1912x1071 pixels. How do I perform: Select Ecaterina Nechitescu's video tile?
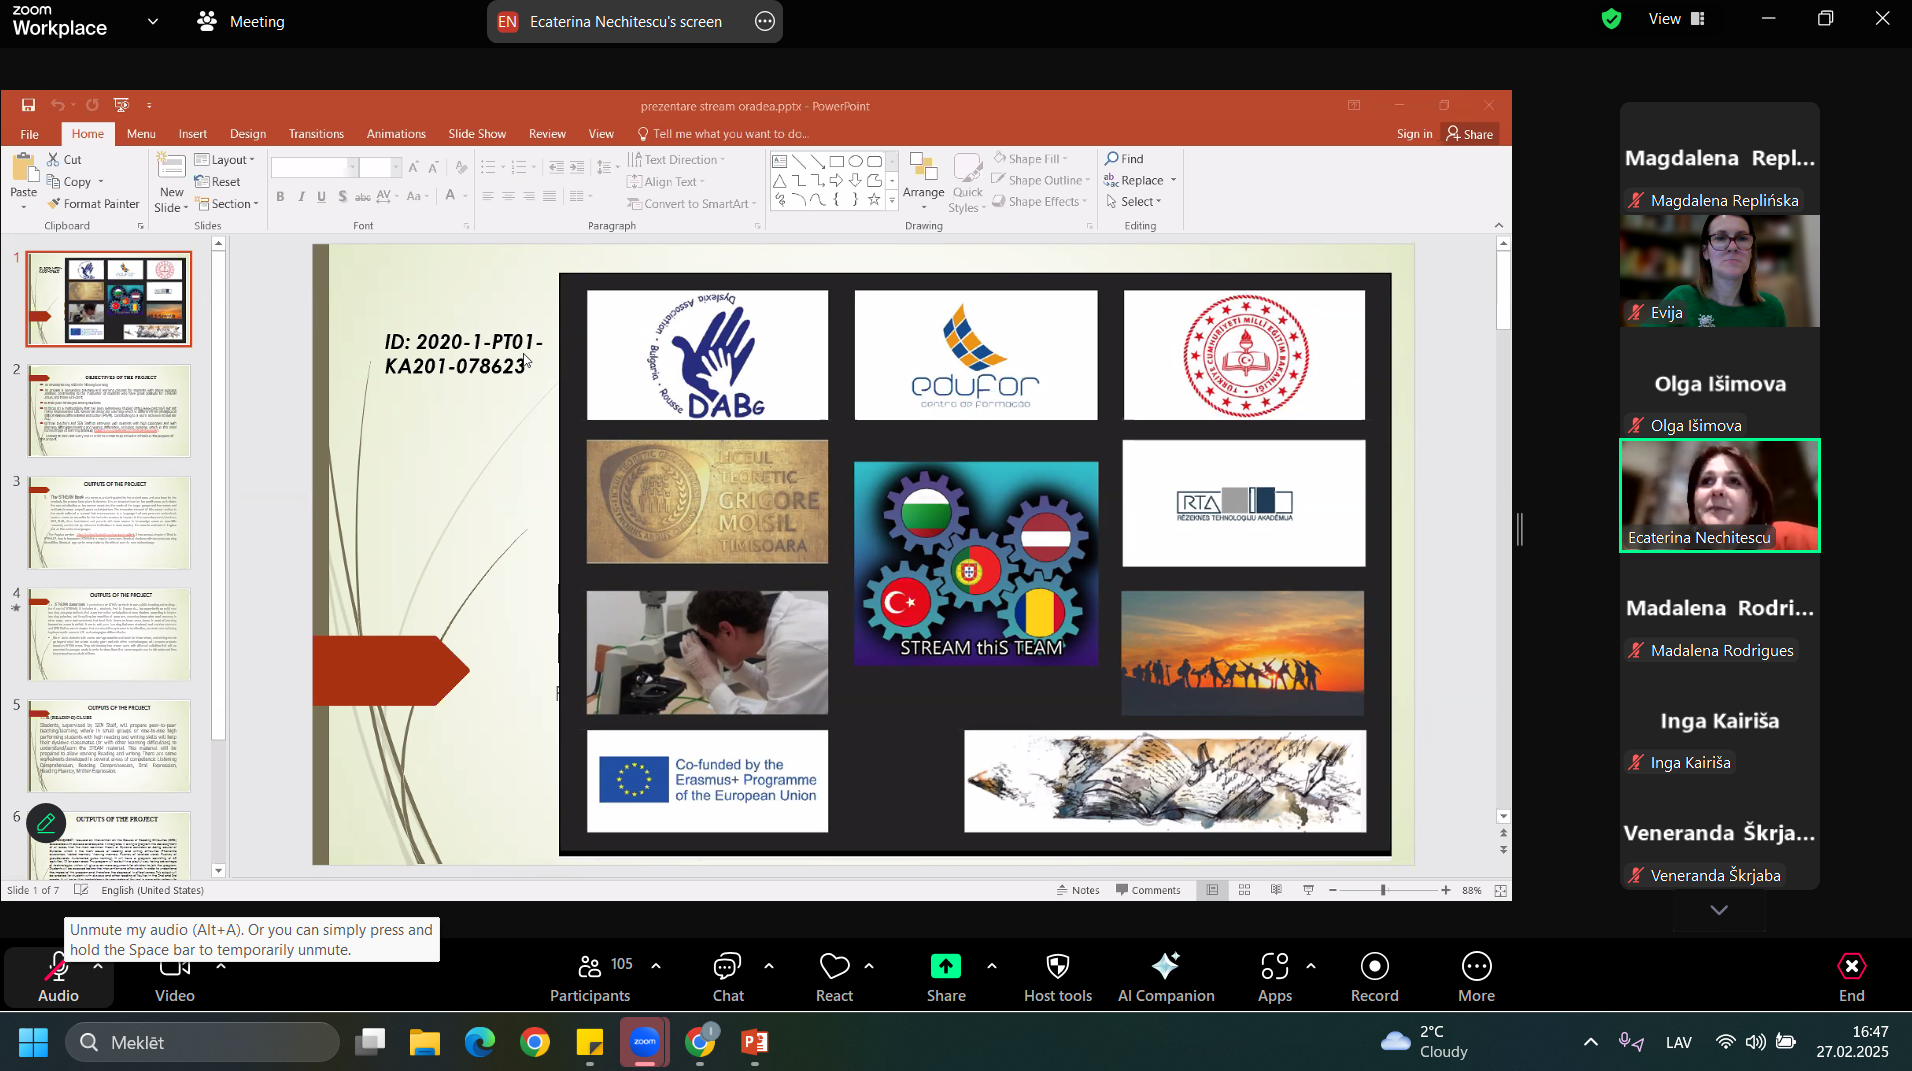pos(1719,496)
